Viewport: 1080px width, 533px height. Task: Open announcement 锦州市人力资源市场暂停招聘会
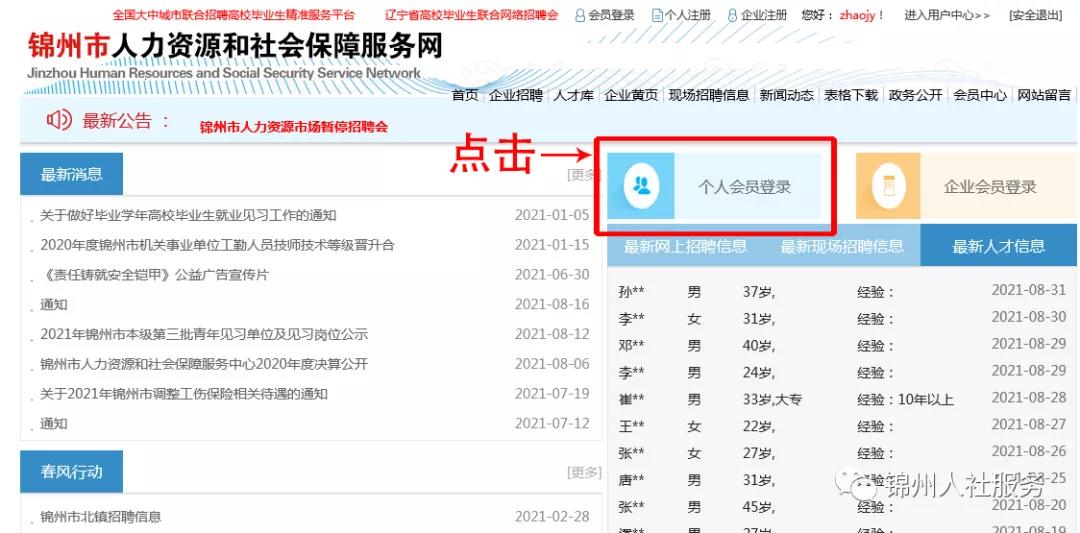tap(294, 127)
